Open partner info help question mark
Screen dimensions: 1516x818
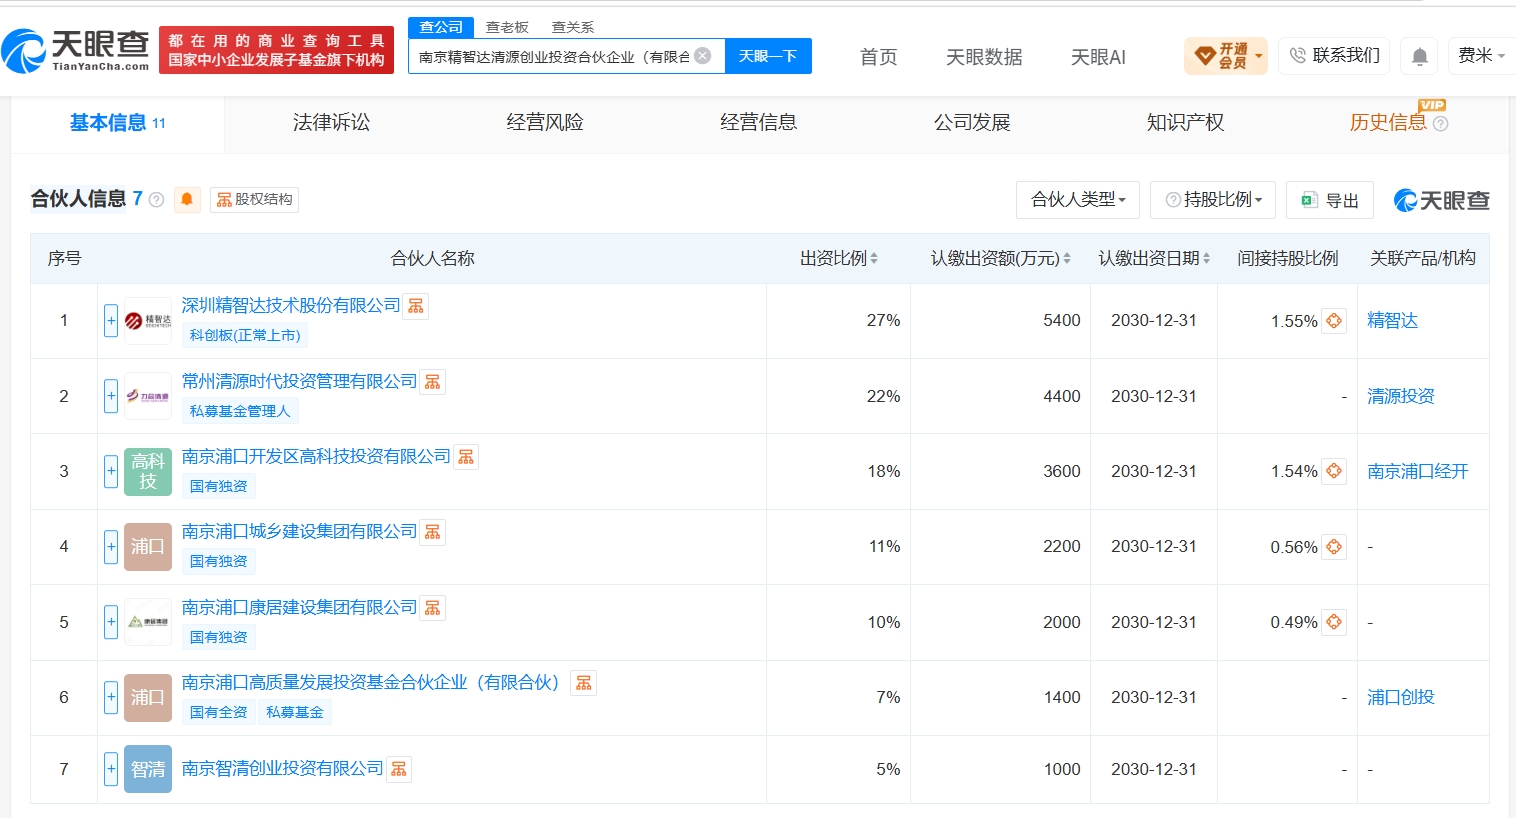(x=156, y=199)
